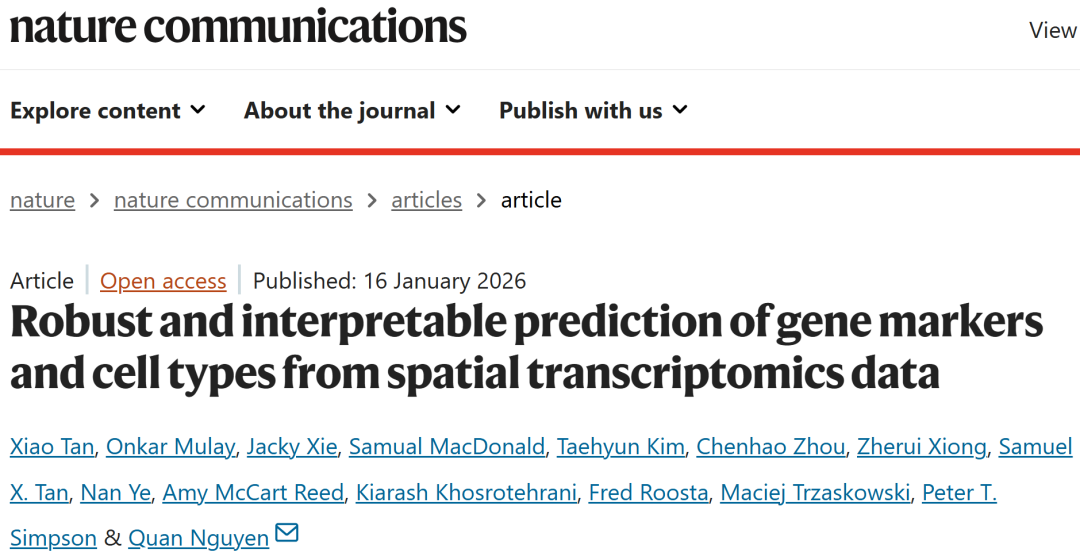Open the About the journal dropdown
This screenshot has width=1080, height=560.
pos(352,110)
